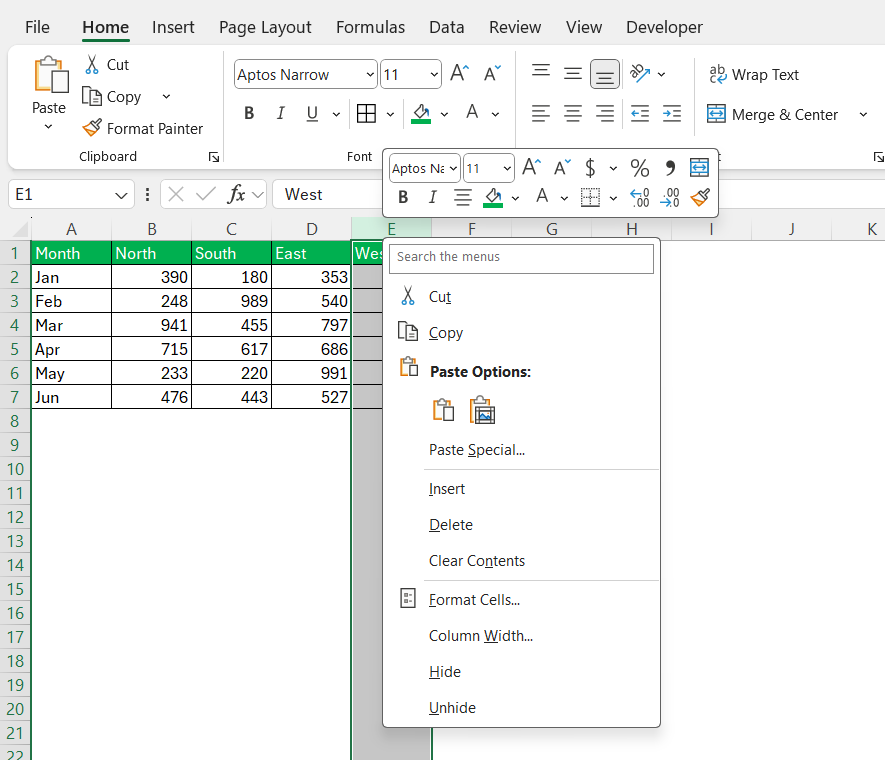Click Format Painter in mini toolbar
This screenshot has height=760, width=885.
[700, 197]
